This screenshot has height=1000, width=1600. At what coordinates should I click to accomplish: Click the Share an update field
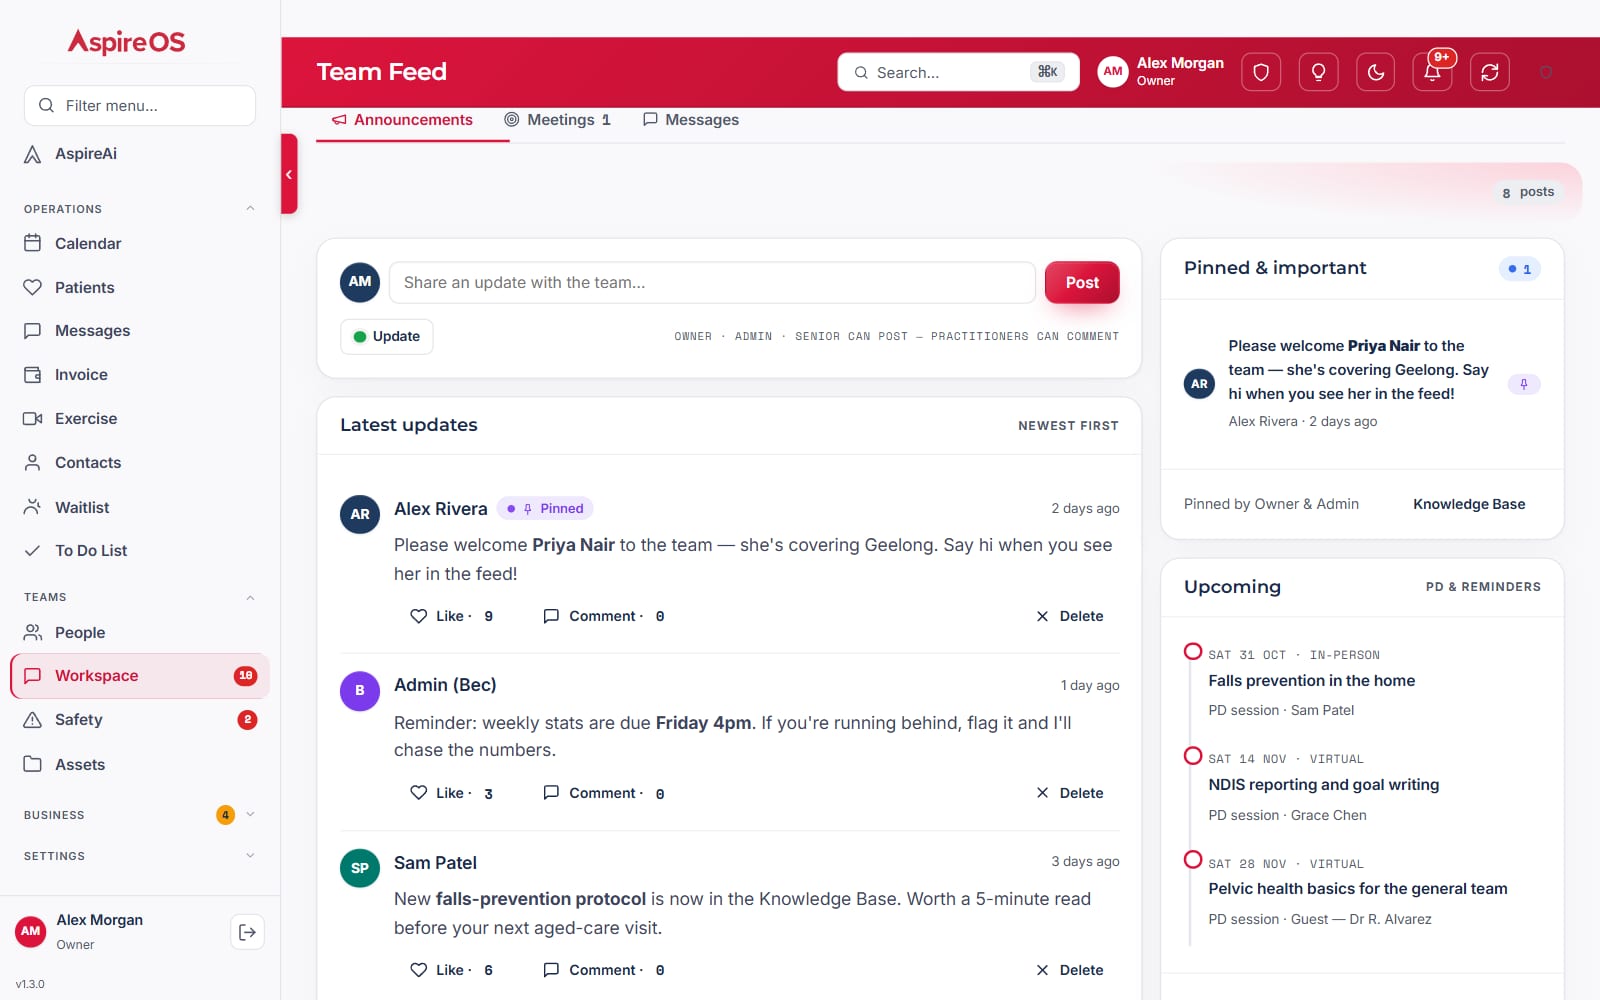[712, 283]
